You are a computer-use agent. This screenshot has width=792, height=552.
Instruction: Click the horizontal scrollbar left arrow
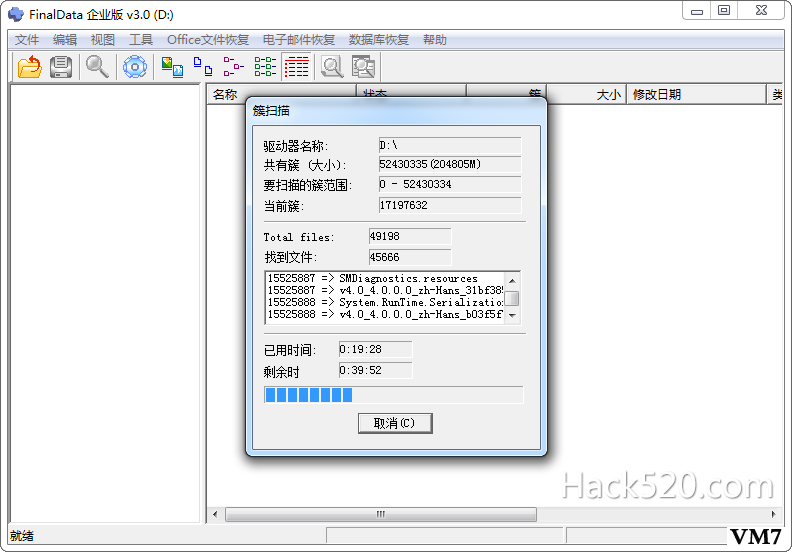click(x=215, y=515)
